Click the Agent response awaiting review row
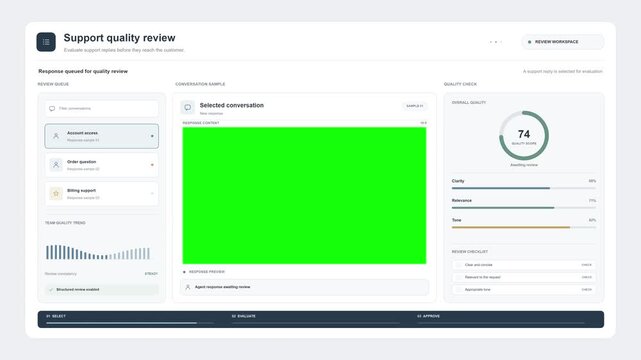Screen dimensions: 641x360 pos(305,287)
